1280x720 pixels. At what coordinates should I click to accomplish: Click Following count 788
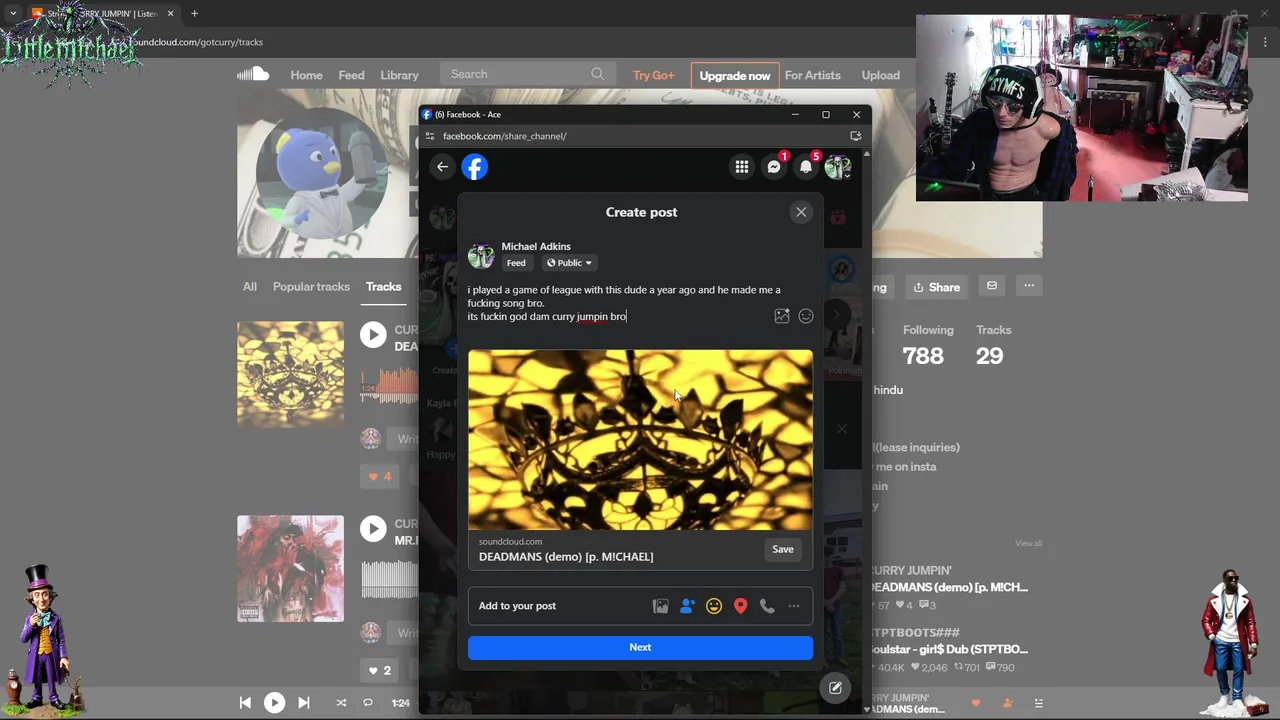pos(923,356)
